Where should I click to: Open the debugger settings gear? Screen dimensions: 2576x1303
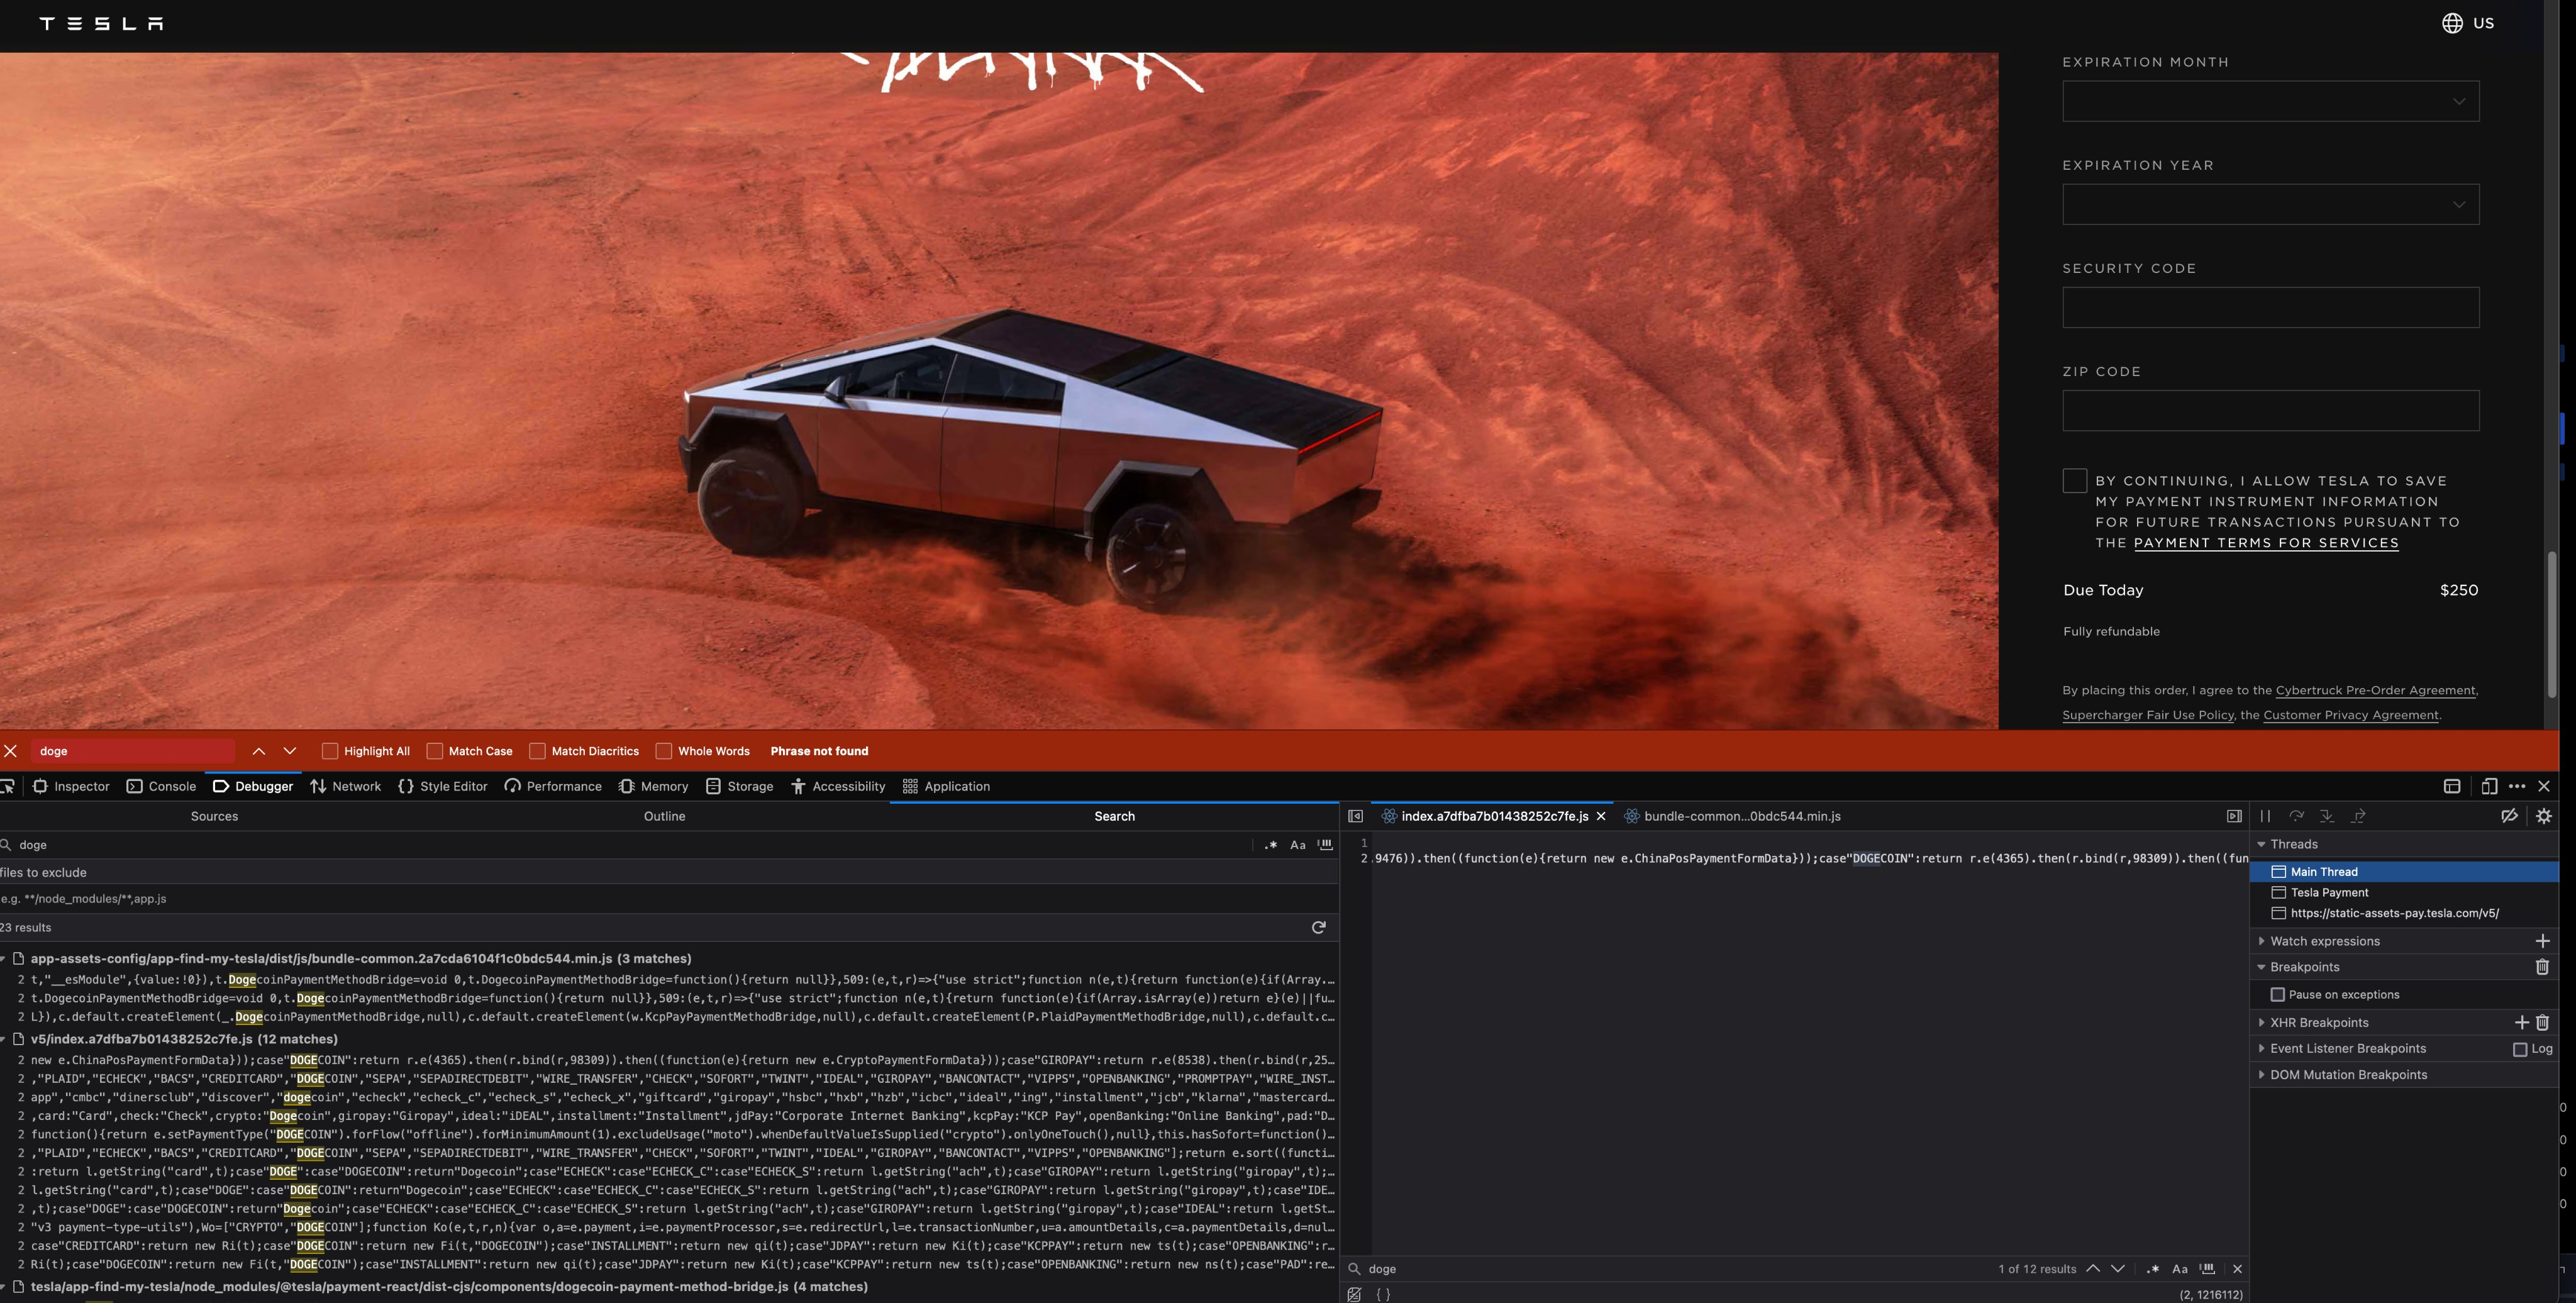pyautogui.click(x=2543, y=816)
